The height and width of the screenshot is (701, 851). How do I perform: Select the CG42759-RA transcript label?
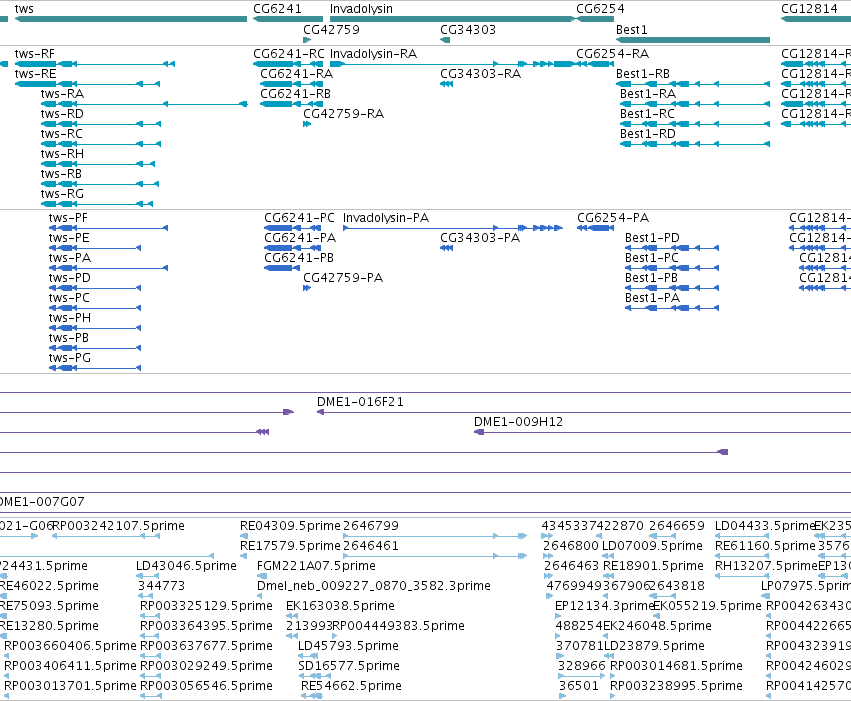coord(344,113)
